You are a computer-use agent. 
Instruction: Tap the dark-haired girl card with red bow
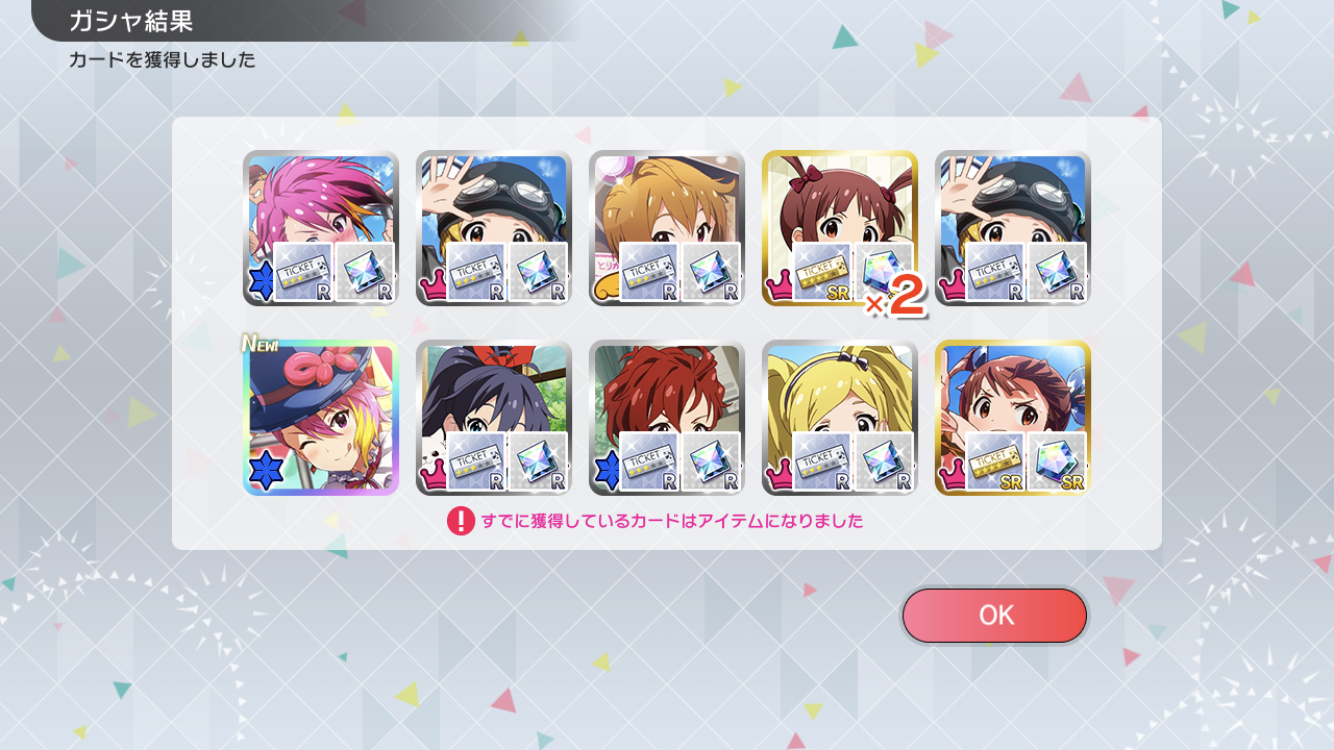[494, 418]
